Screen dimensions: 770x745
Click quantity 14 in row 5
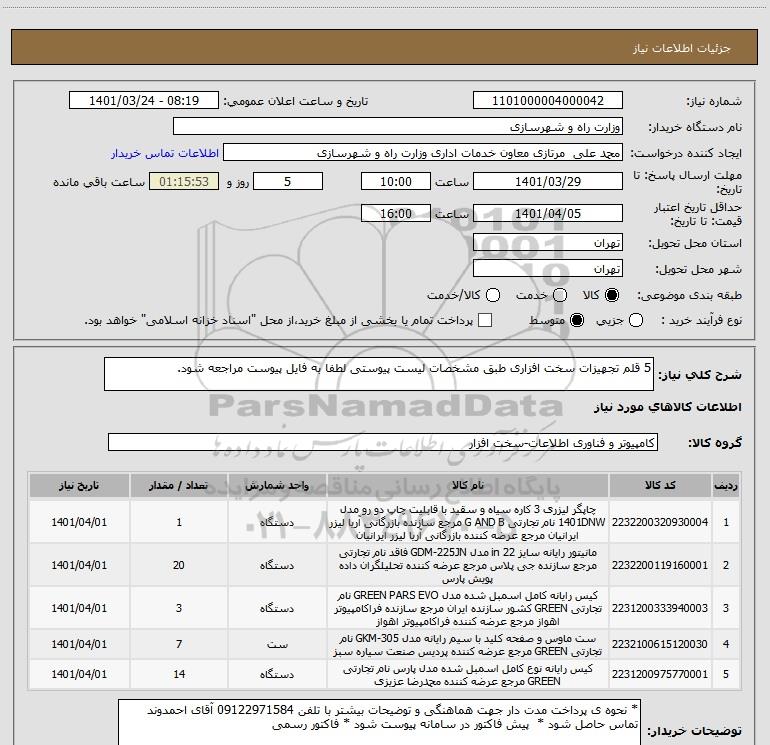(179, 674)
